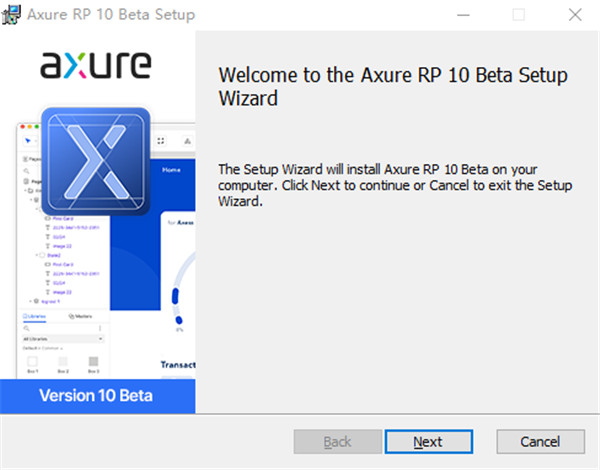Cancel the Axure RP 10 setup
The width and height of the screenshot is (600, 470).
point(540,442)
